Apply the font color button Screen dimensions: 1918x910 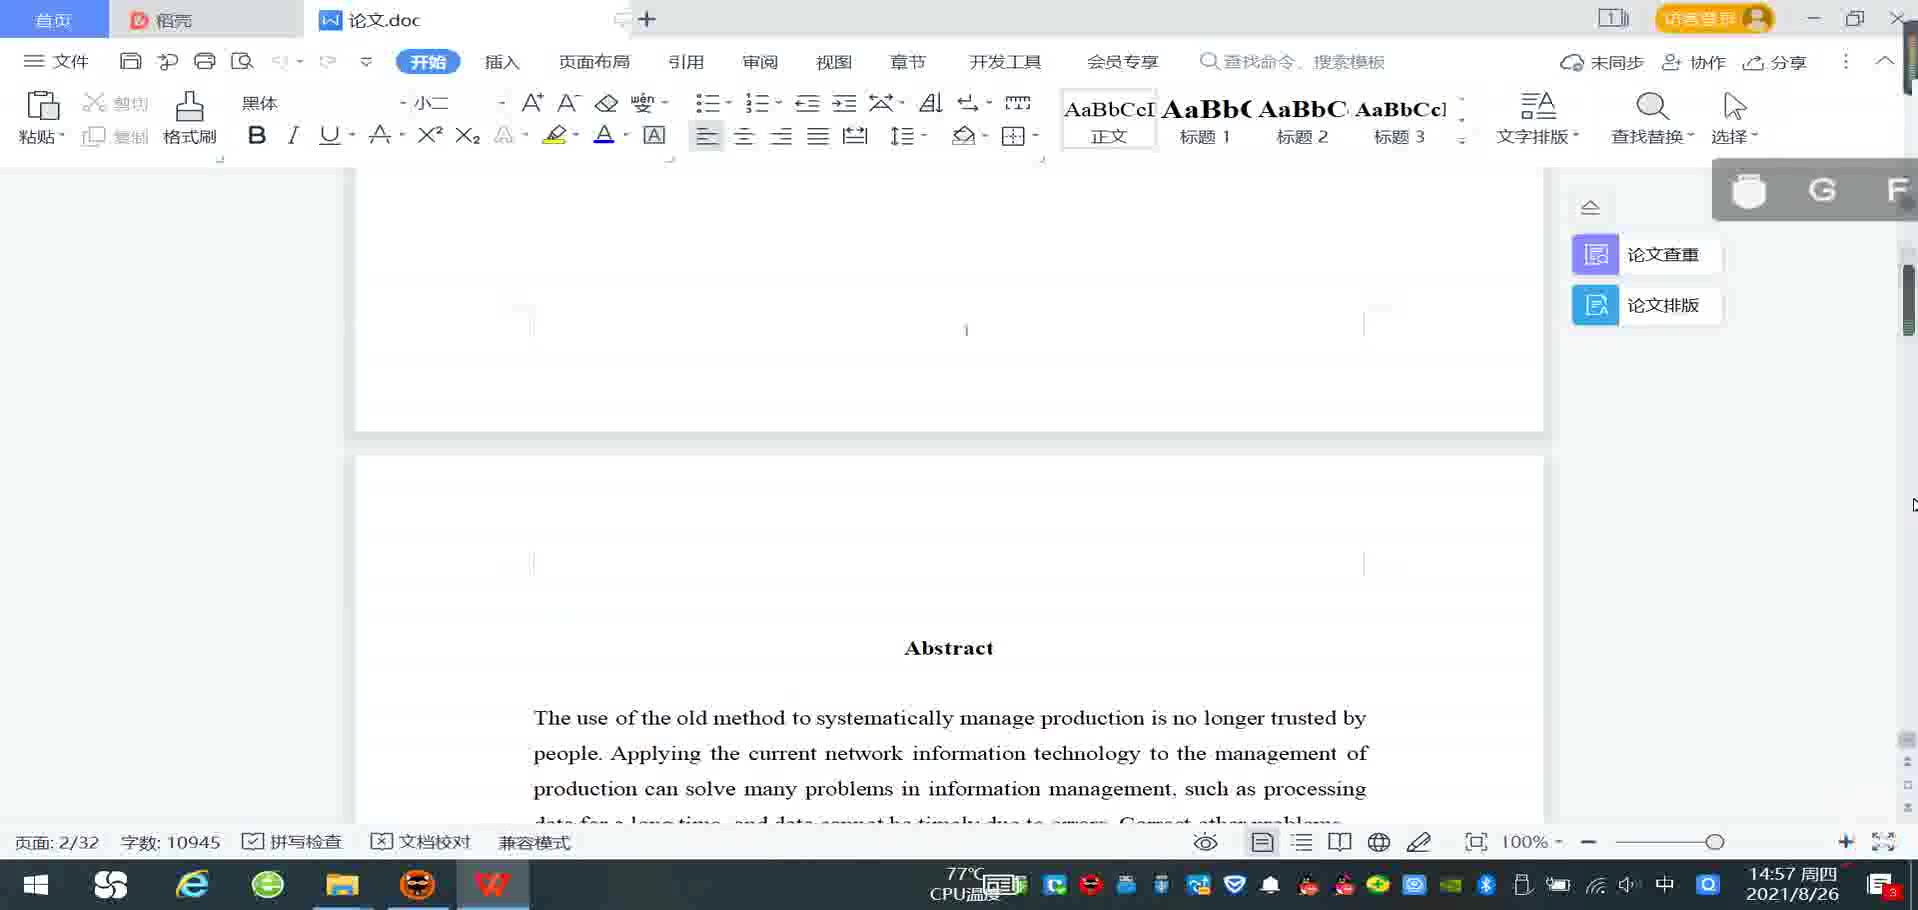click(x=604, y=135)
